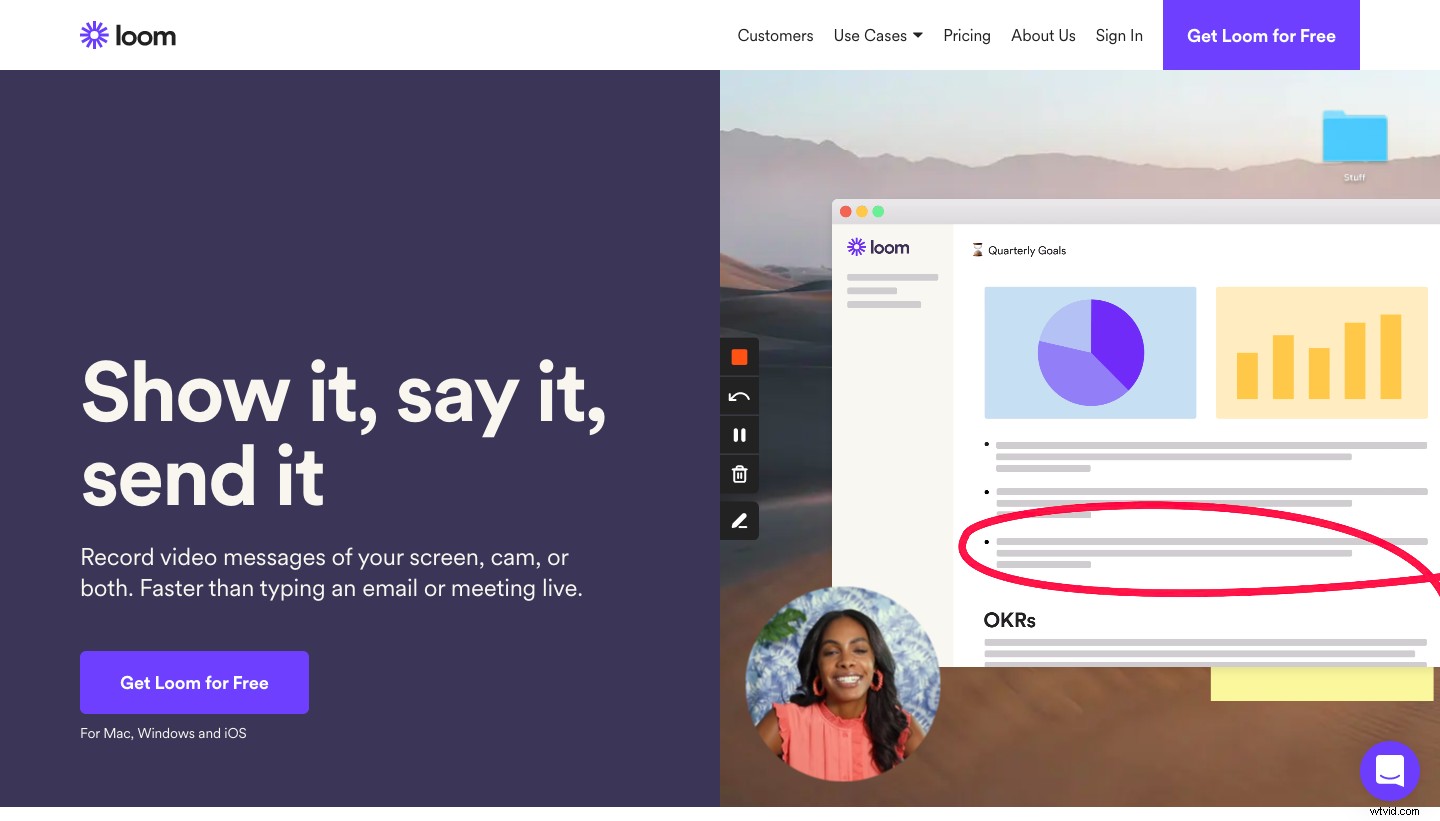The image size is (1440, 821).
Task: Click the Sign In link
Action: point(1118,36)
